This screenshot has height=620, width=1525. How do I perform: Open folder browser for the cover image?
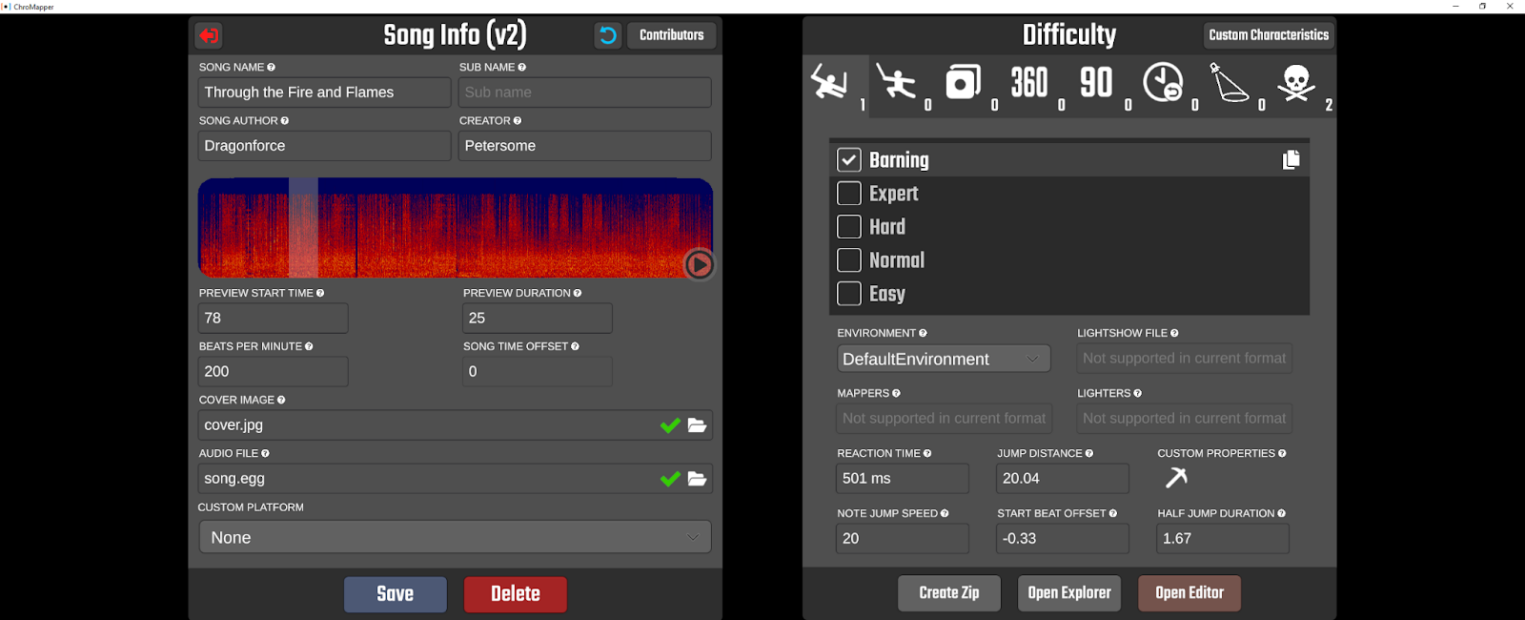click(697, 426)
